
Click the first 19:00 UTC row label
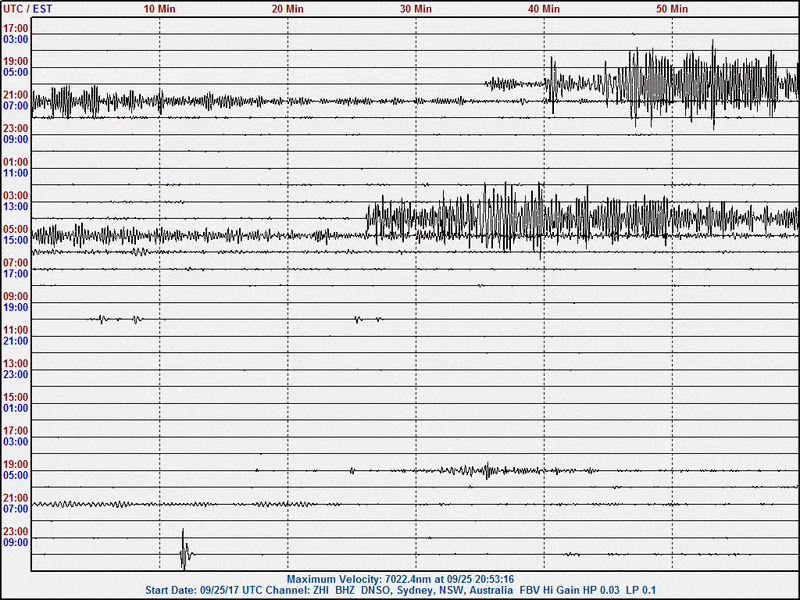pyautogui.click(x=16, y=62)
